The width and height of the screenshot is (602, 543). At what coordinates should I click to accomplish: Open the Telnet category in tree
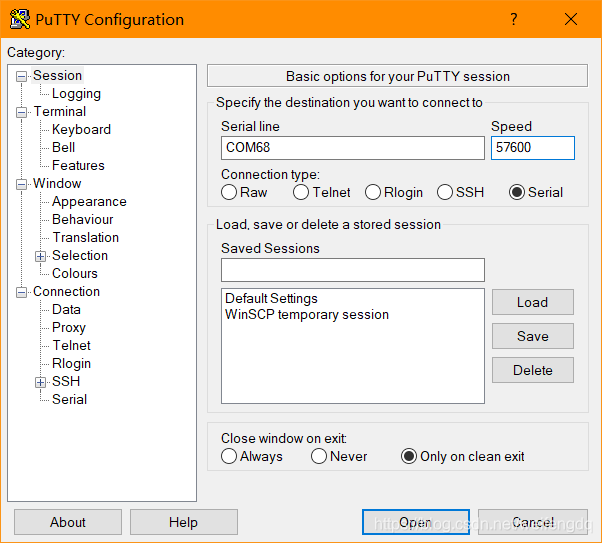pos(71,346)
